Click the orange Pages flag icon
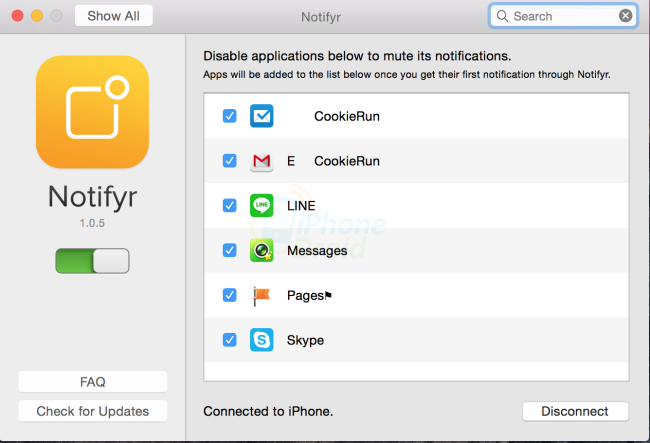 (262, 295)
